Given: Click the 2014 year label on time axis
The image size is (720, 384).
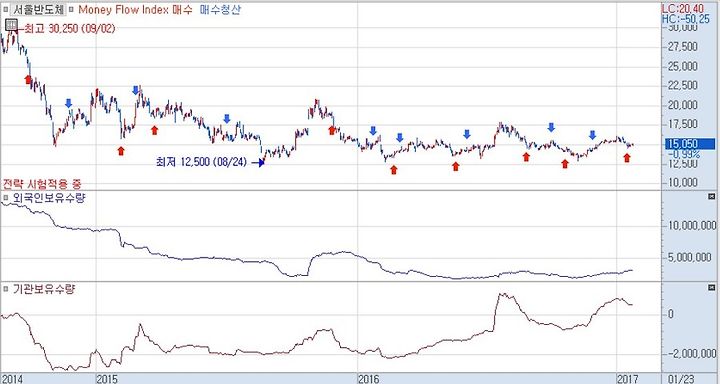Looking at the screenshot, I should (11, 379).
